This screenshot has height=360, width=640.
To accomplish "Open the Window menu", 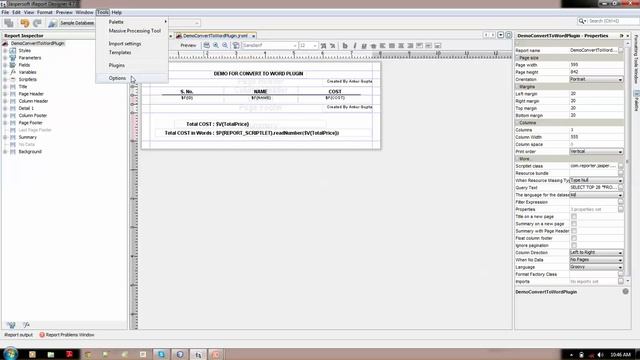I will [84, 13].
